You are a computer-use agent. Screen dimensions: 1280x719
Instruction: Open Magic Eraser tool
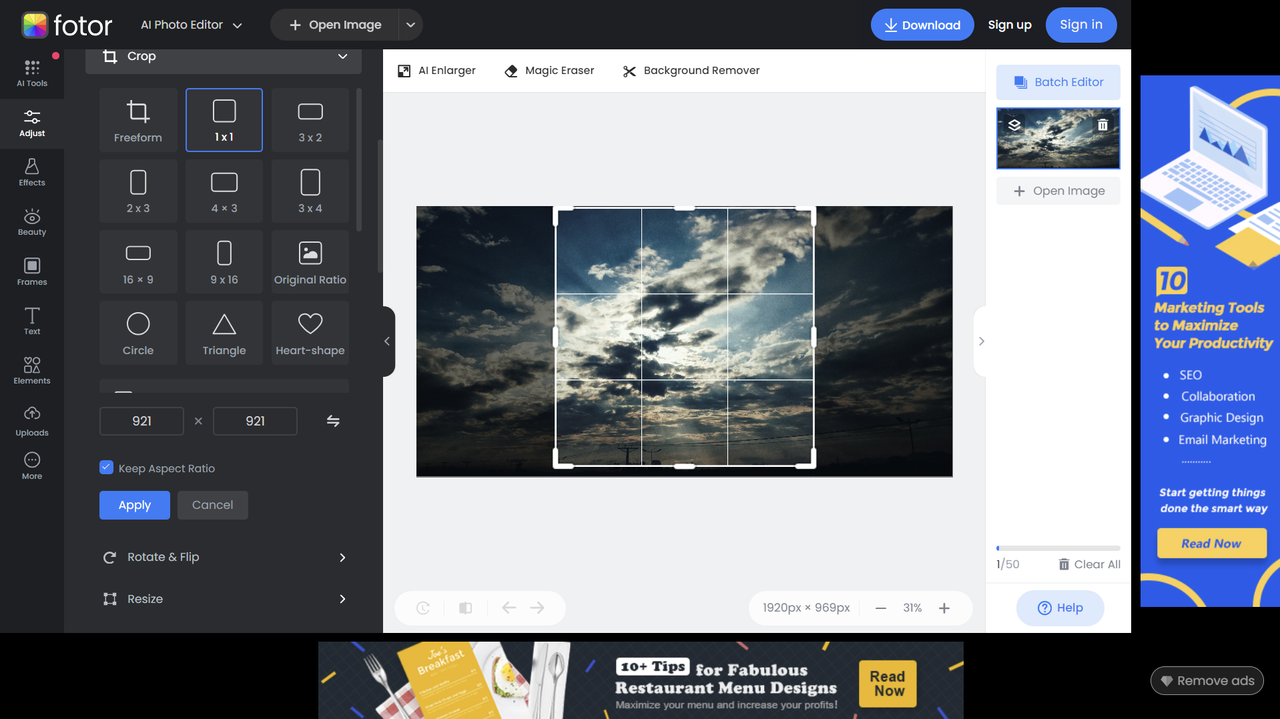pyautogui.click(x=549, y=71)
